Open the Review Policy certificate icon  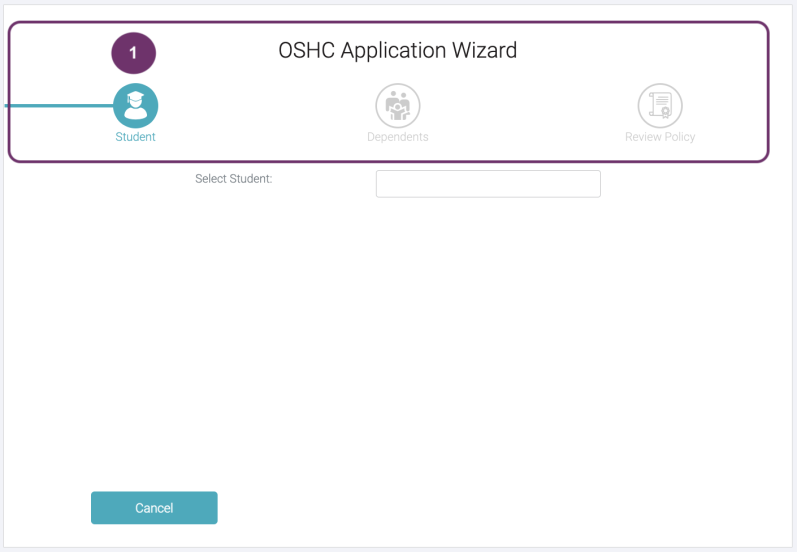pyautogui.click(x=660, y=105)
